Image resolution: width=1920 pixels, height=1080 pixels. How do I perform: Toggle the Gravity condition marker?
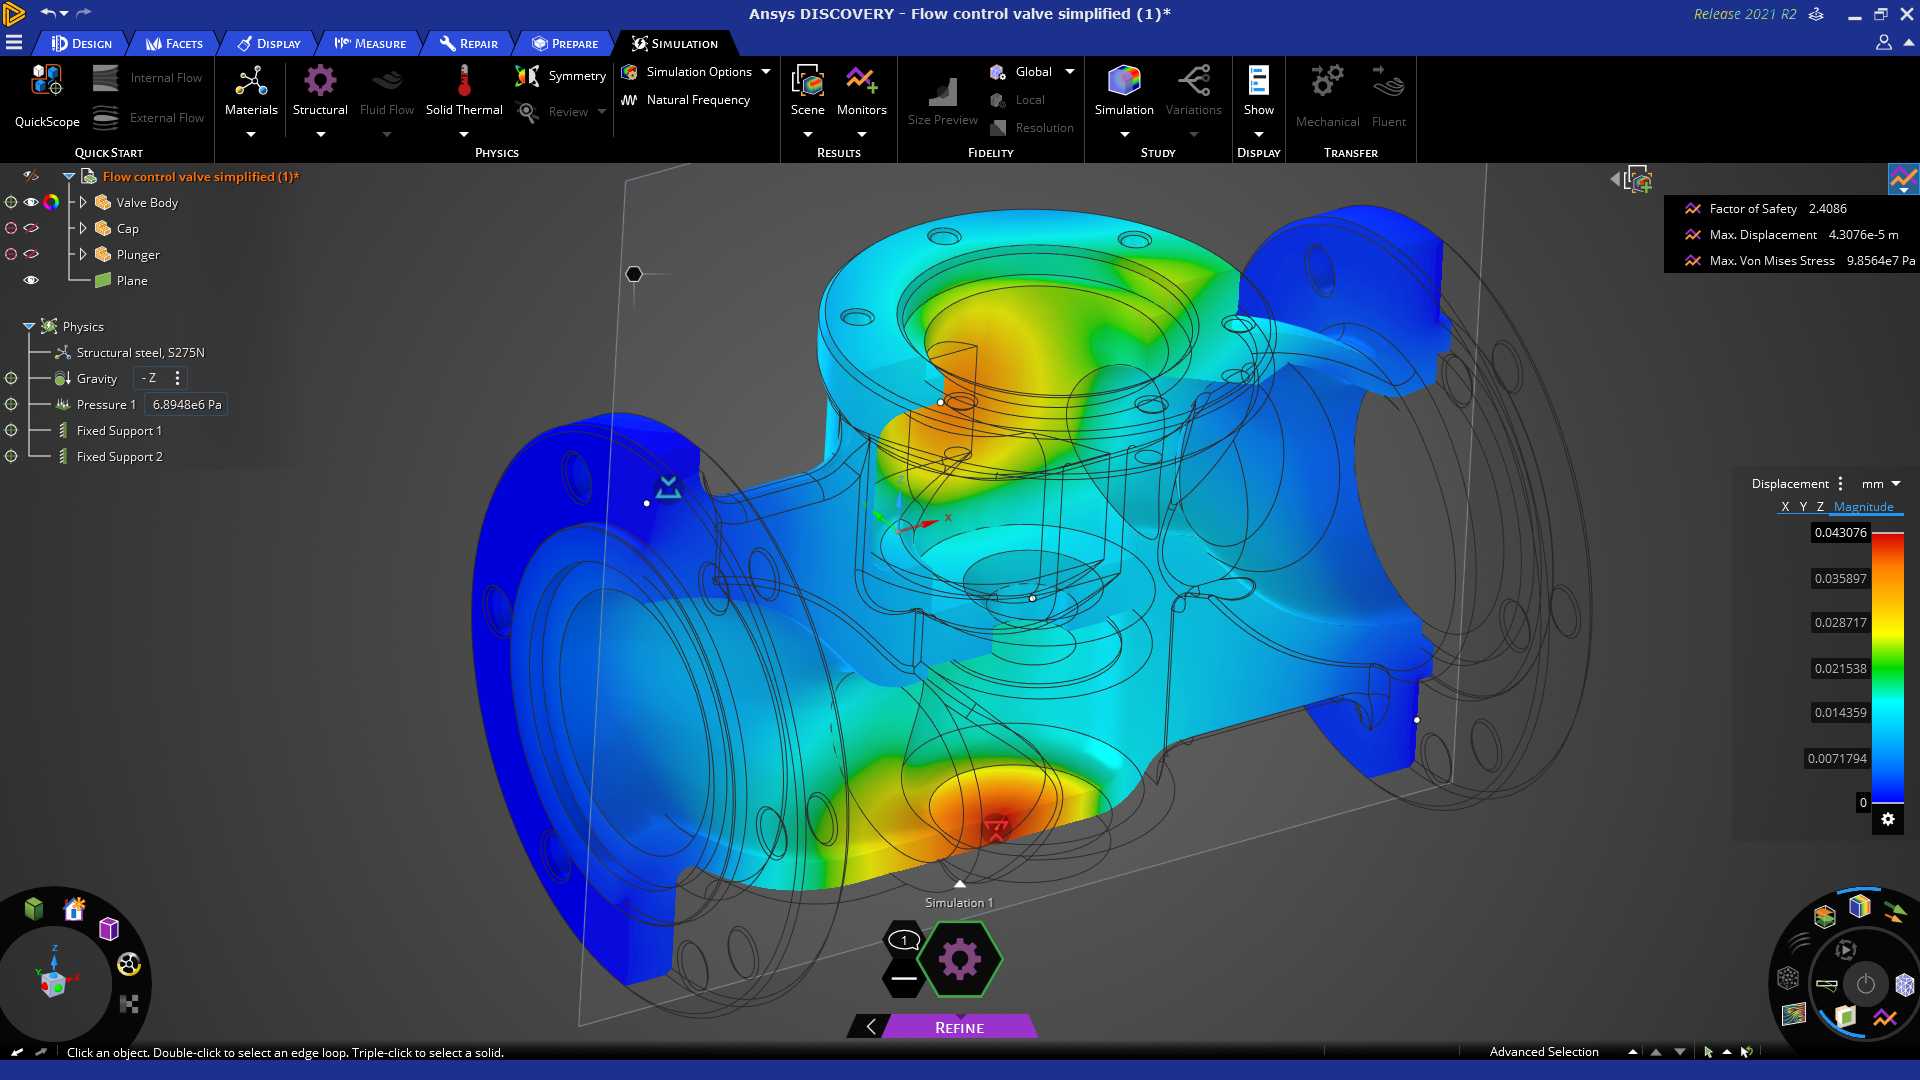click(11, 378)
